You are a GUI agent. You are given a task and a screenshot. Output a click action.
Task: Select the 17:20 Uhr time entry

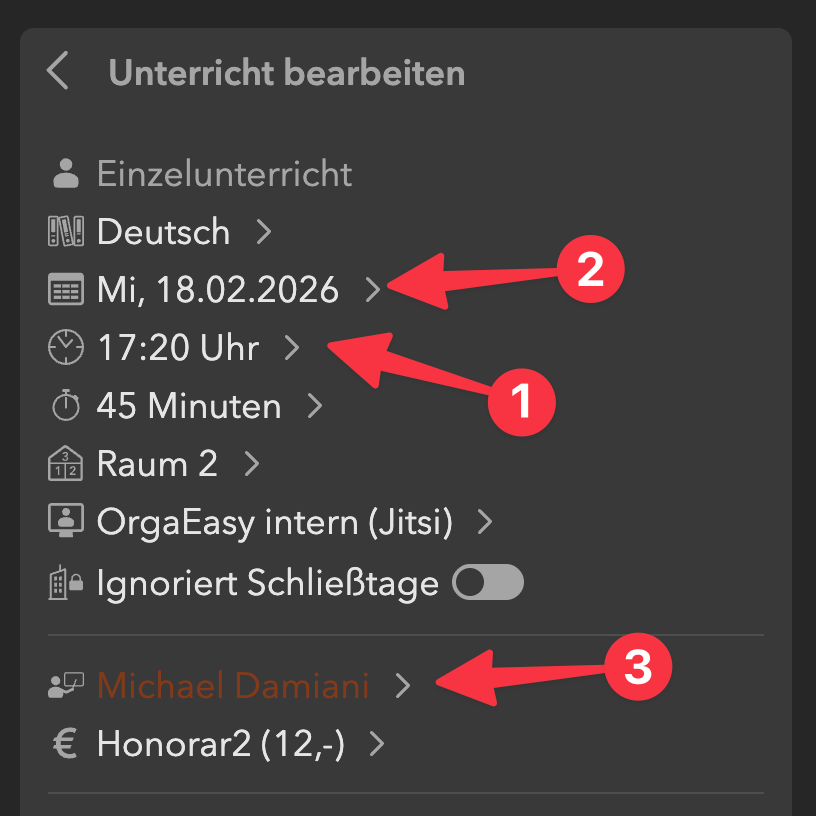click(x=177, y=348)
